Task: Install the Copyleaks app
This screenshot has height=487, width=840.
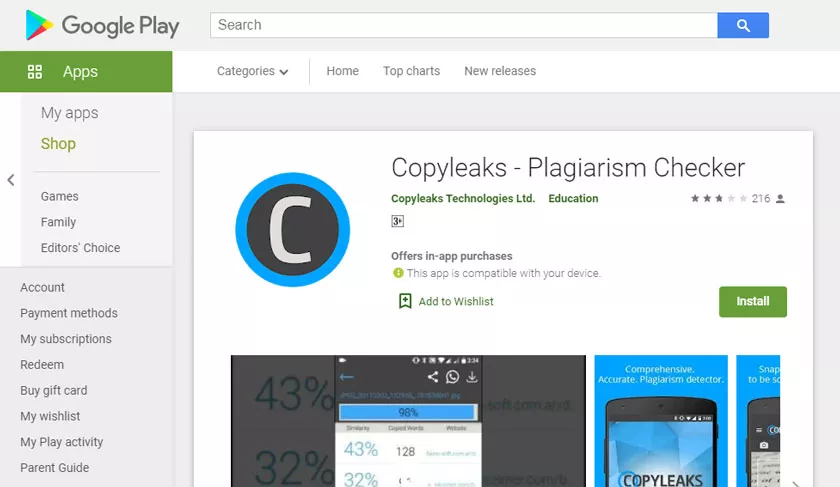Action: (753, 302)
